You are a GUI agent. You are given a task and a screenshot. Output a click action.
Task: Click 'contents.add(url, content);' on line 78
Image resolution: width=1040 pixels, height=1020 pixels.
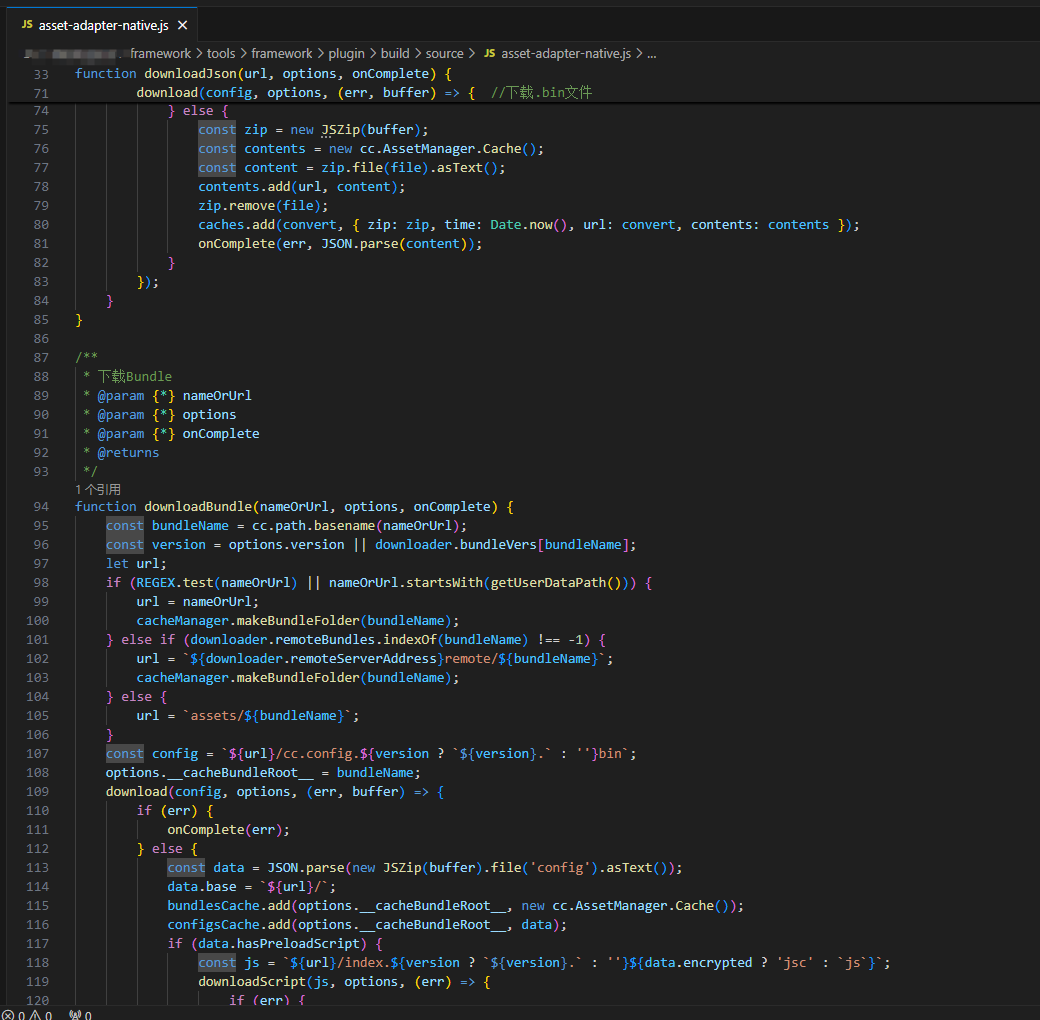302,186
